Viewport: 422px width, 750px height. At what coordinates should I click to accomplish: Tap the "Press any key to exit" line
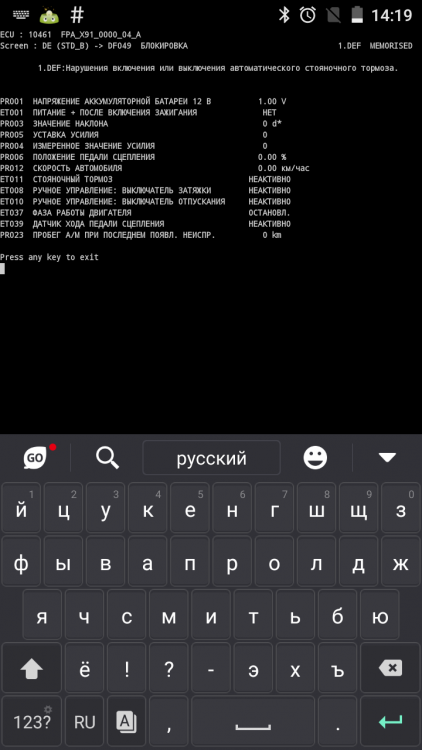point(49,257)
